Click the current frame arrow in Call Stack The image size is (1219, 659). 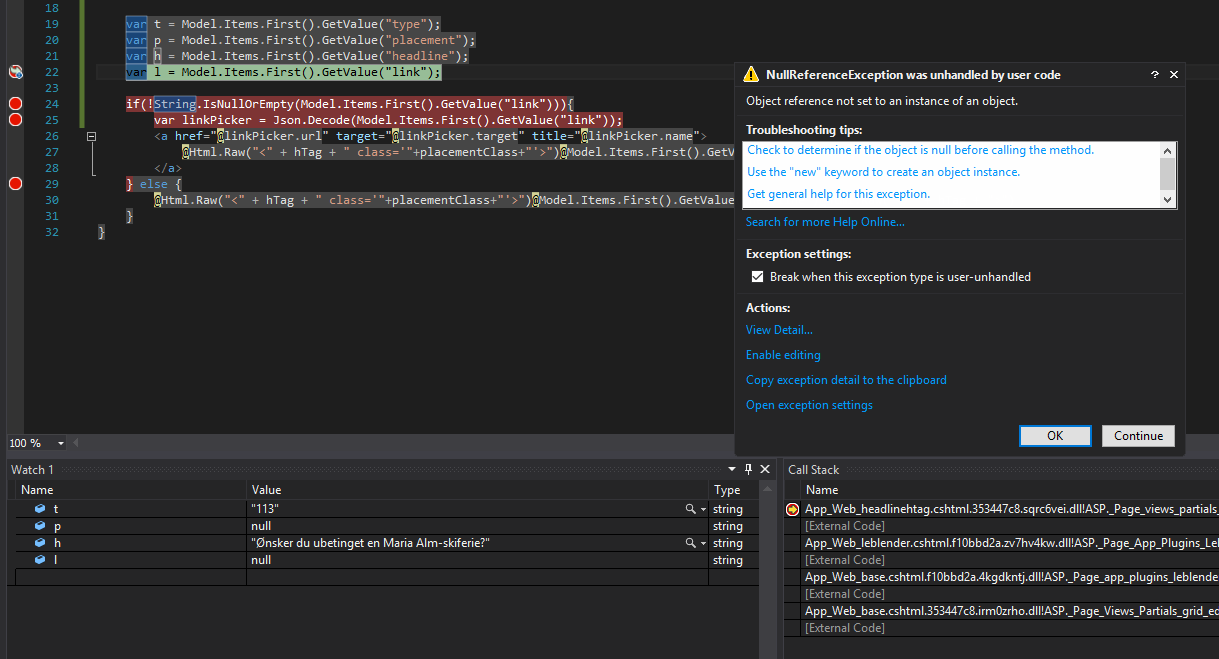pyautogui.click(x=793, y=509)
